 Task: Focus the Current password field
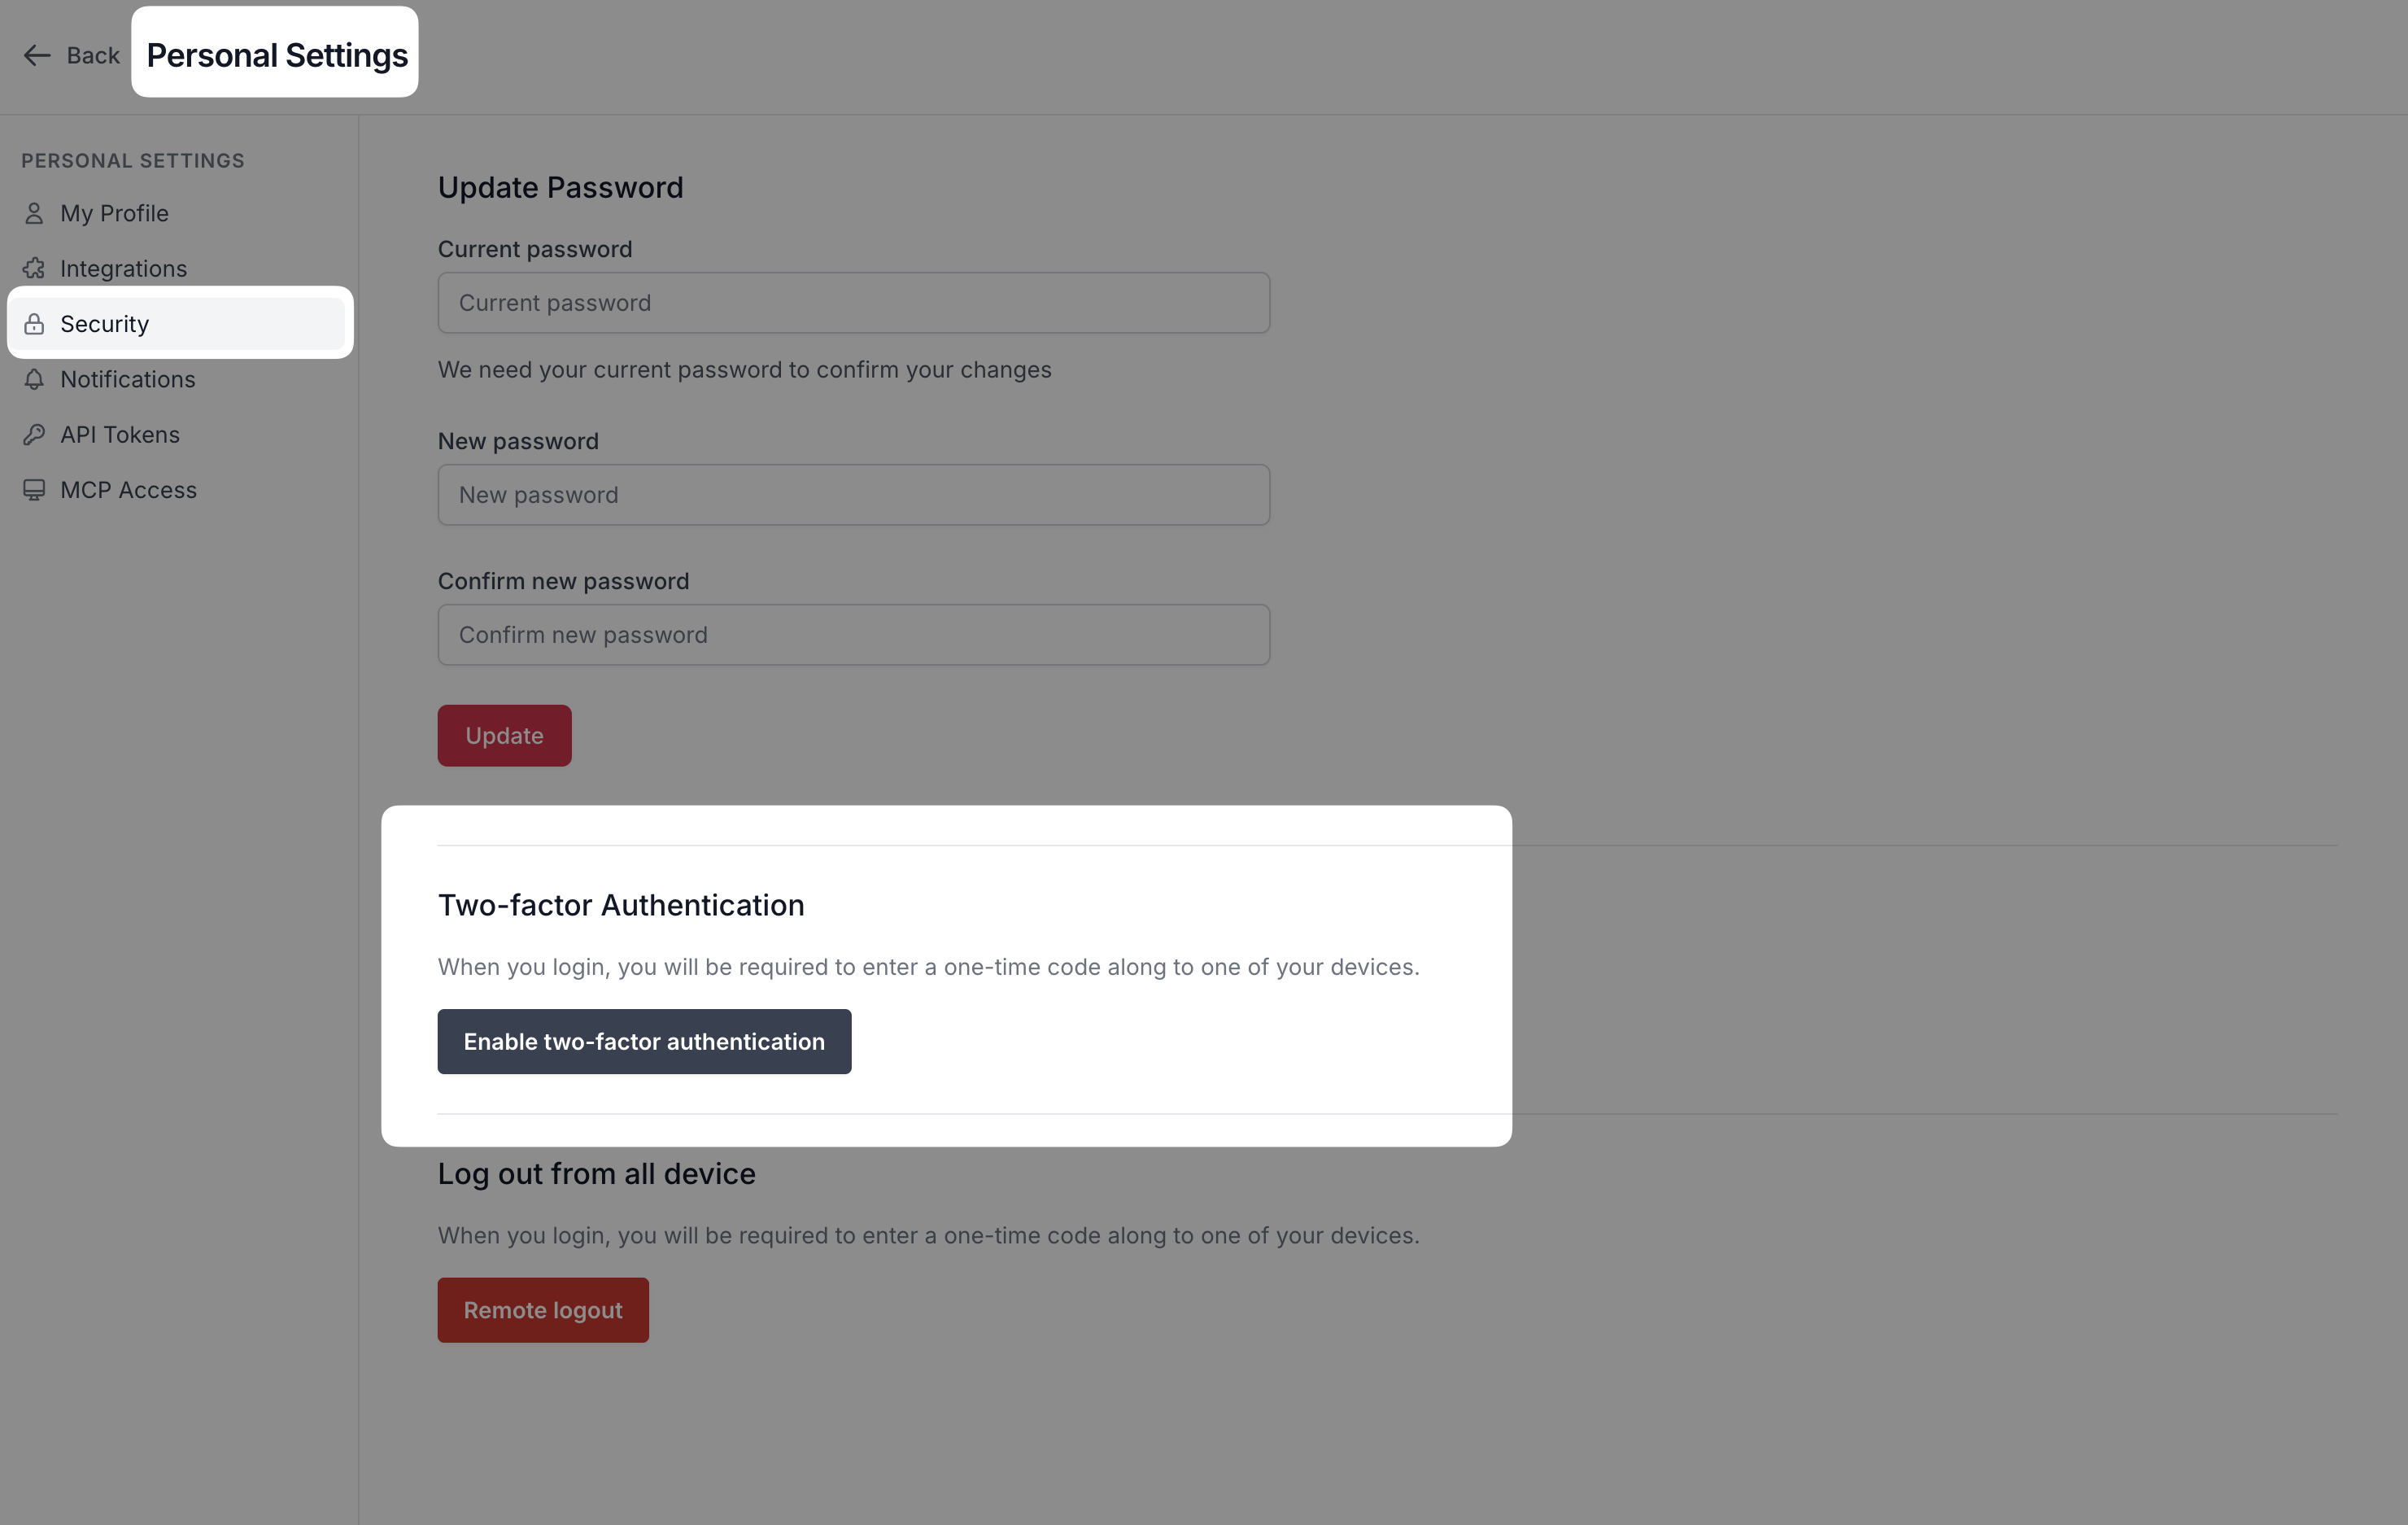tap(853, 303)
